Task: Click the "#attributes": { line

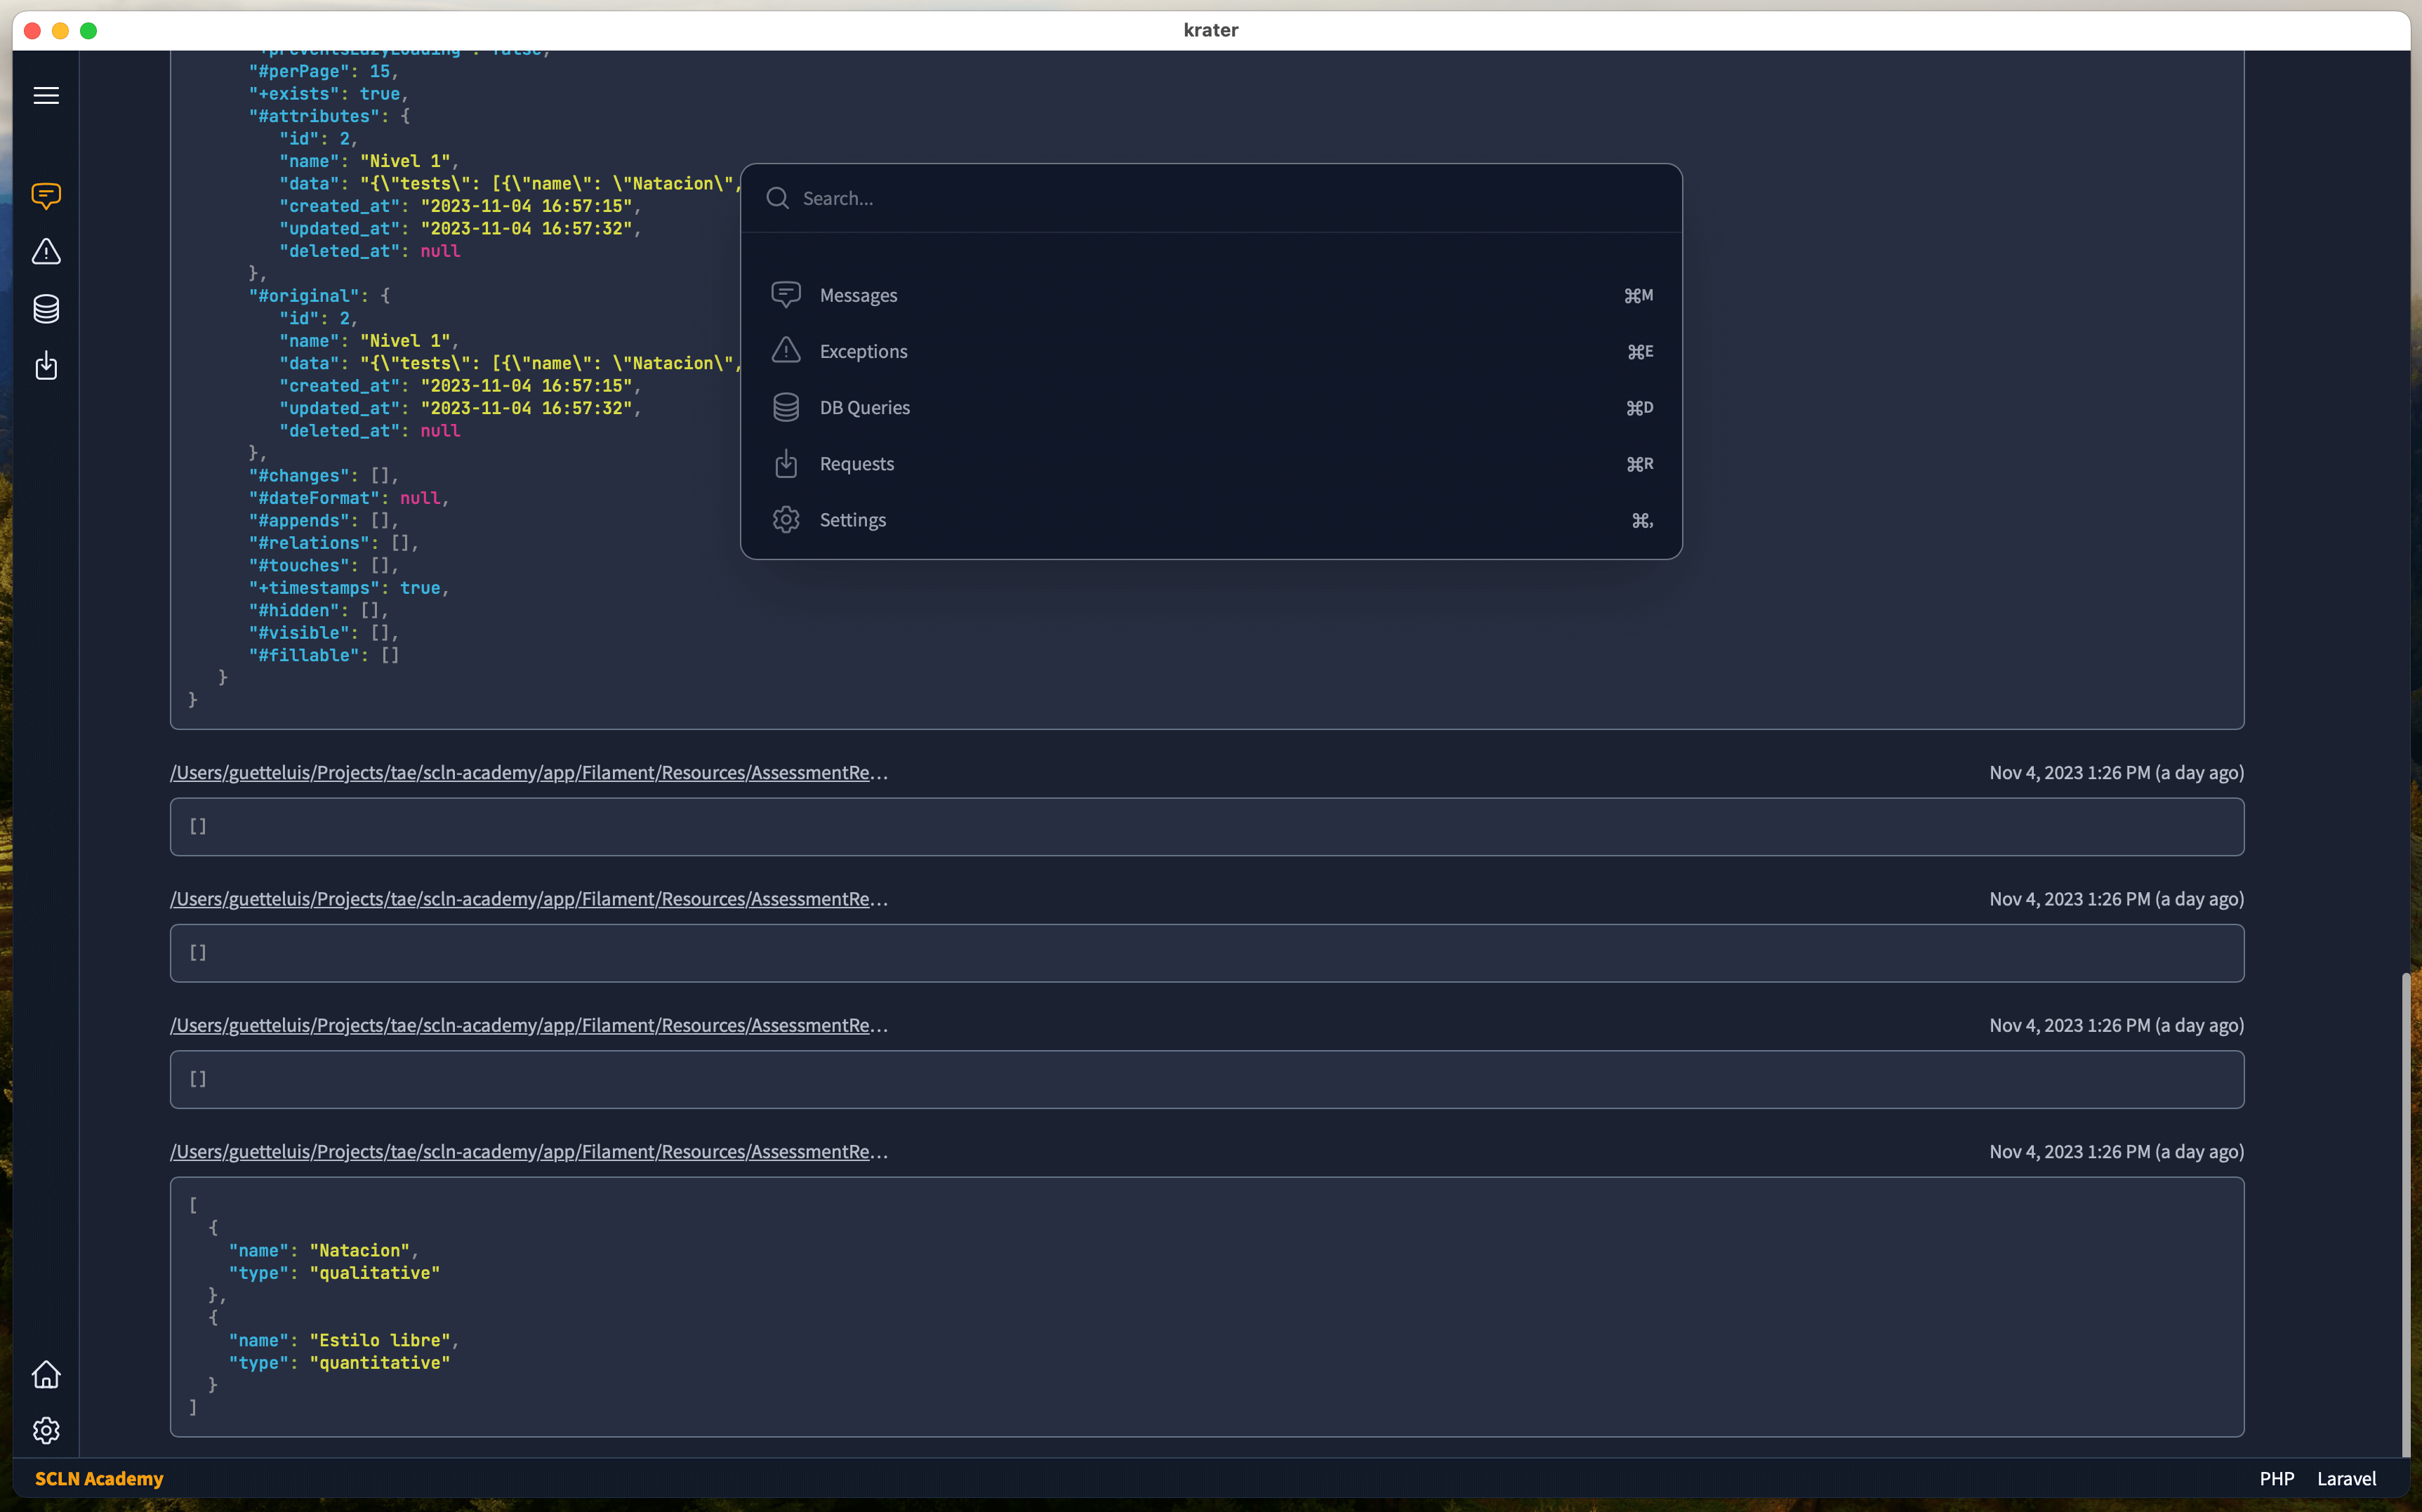Action: point(329,116)
